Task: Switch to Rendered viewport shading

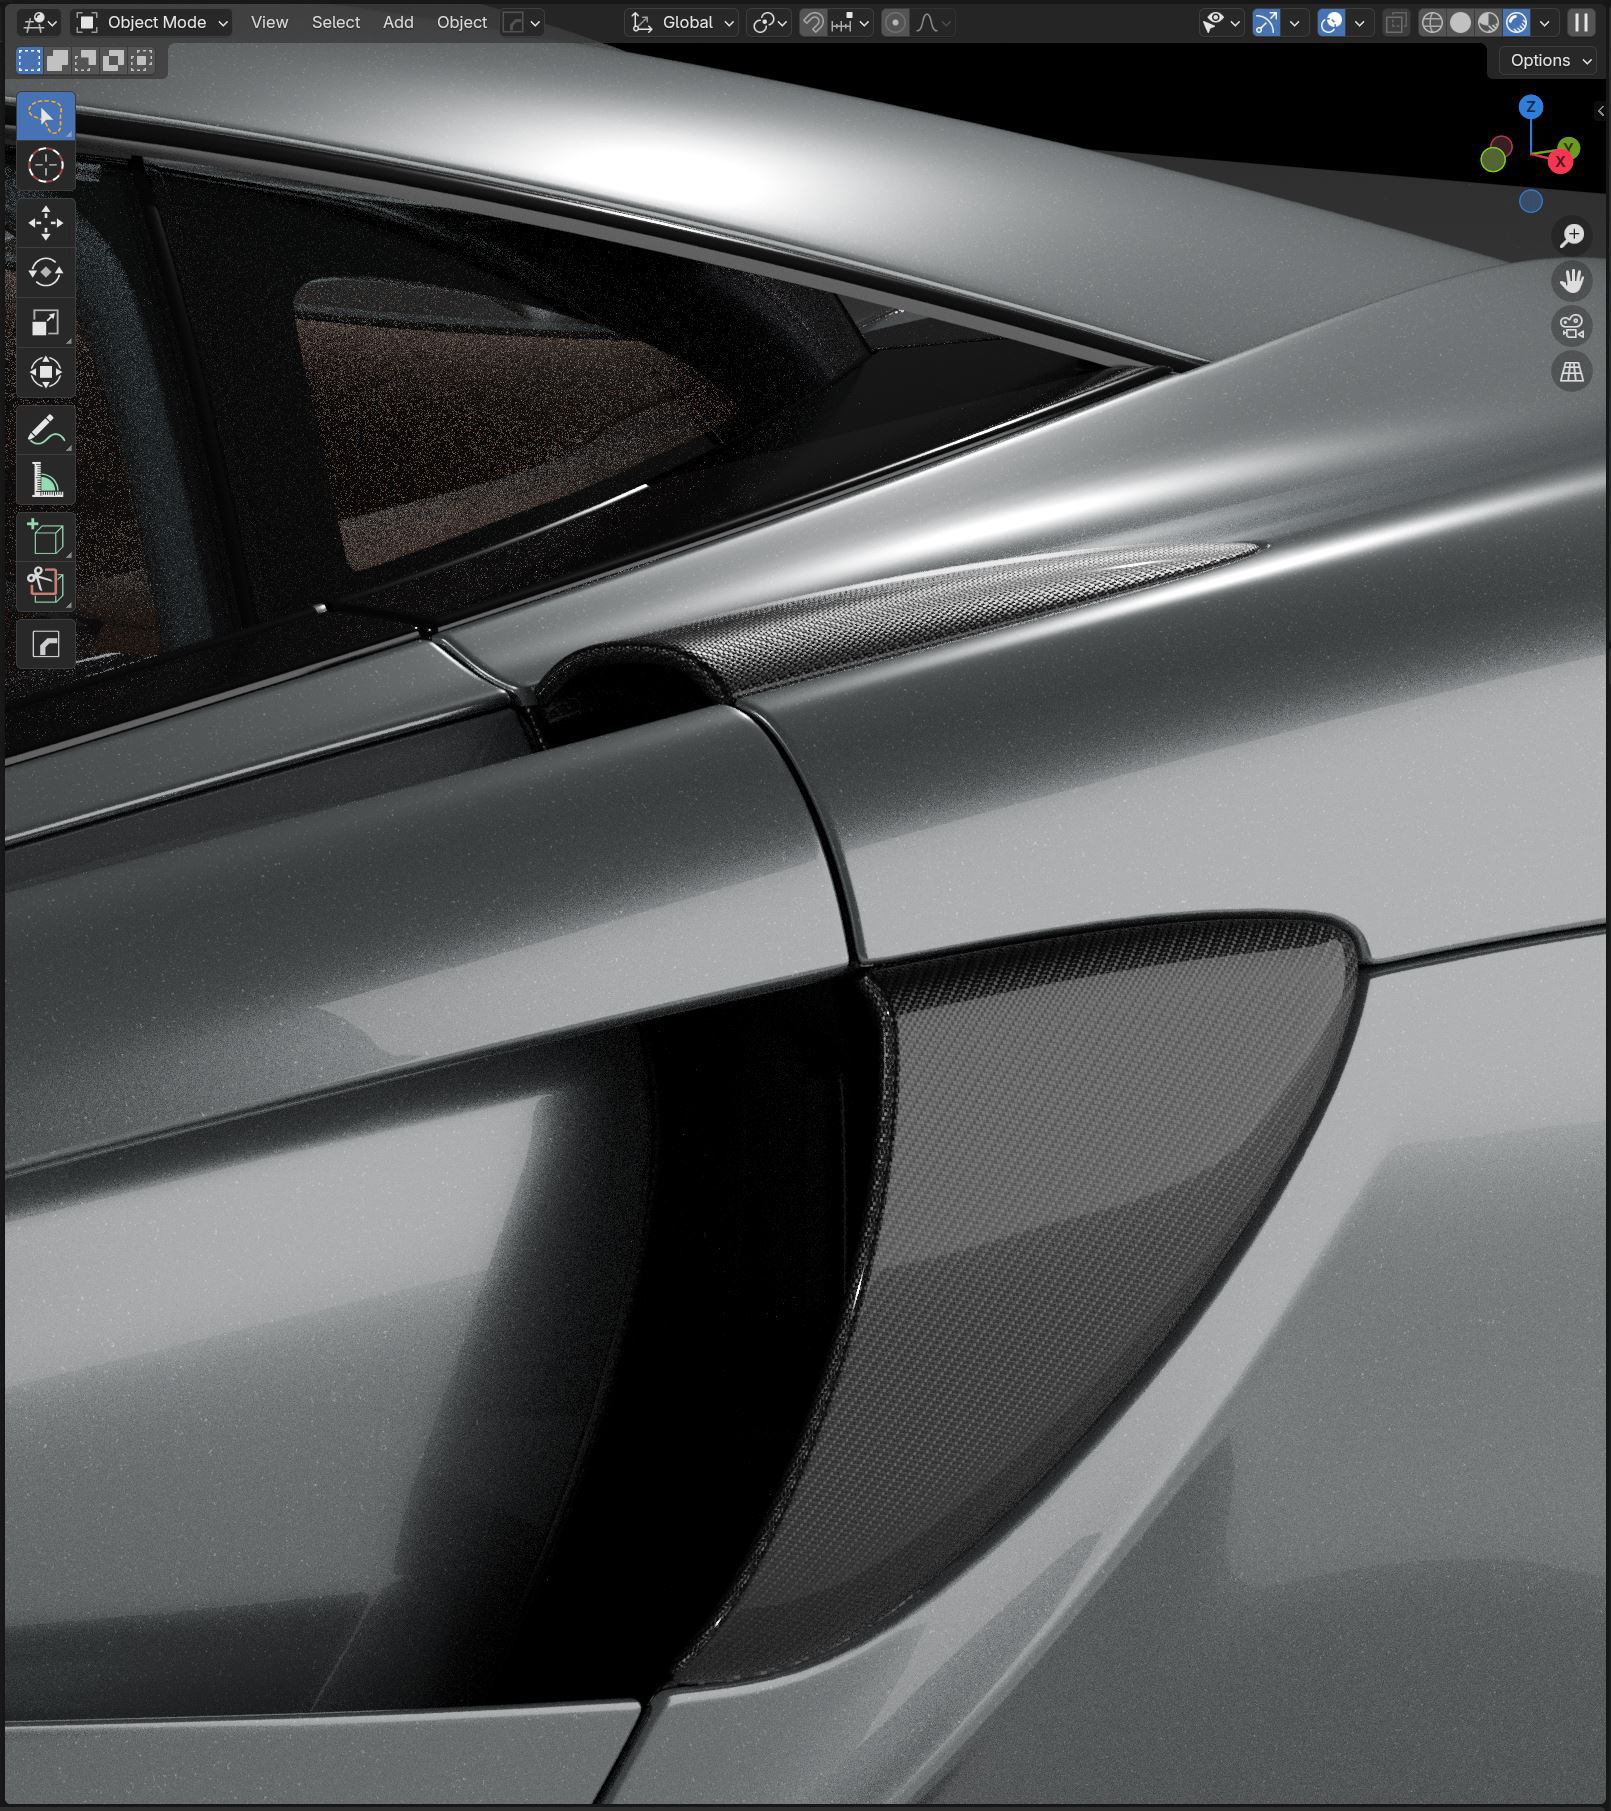Action: pos(1516,22)
